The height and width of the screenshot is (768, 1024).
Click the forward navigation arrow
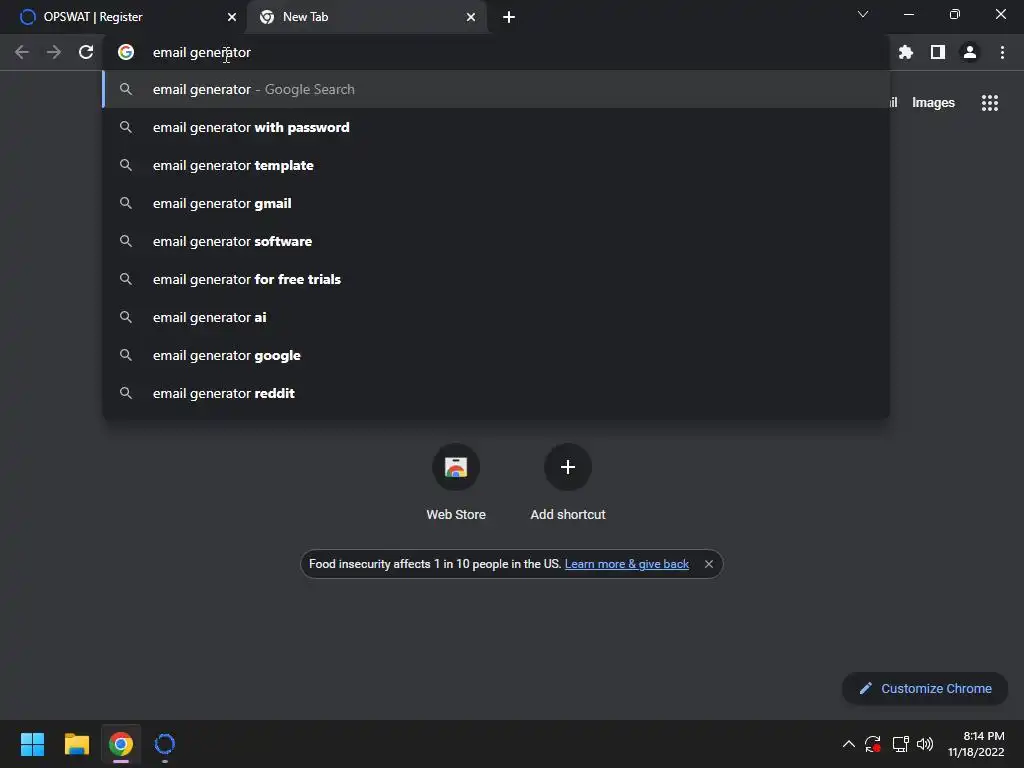pyautogui.click(x=54, y=52)
